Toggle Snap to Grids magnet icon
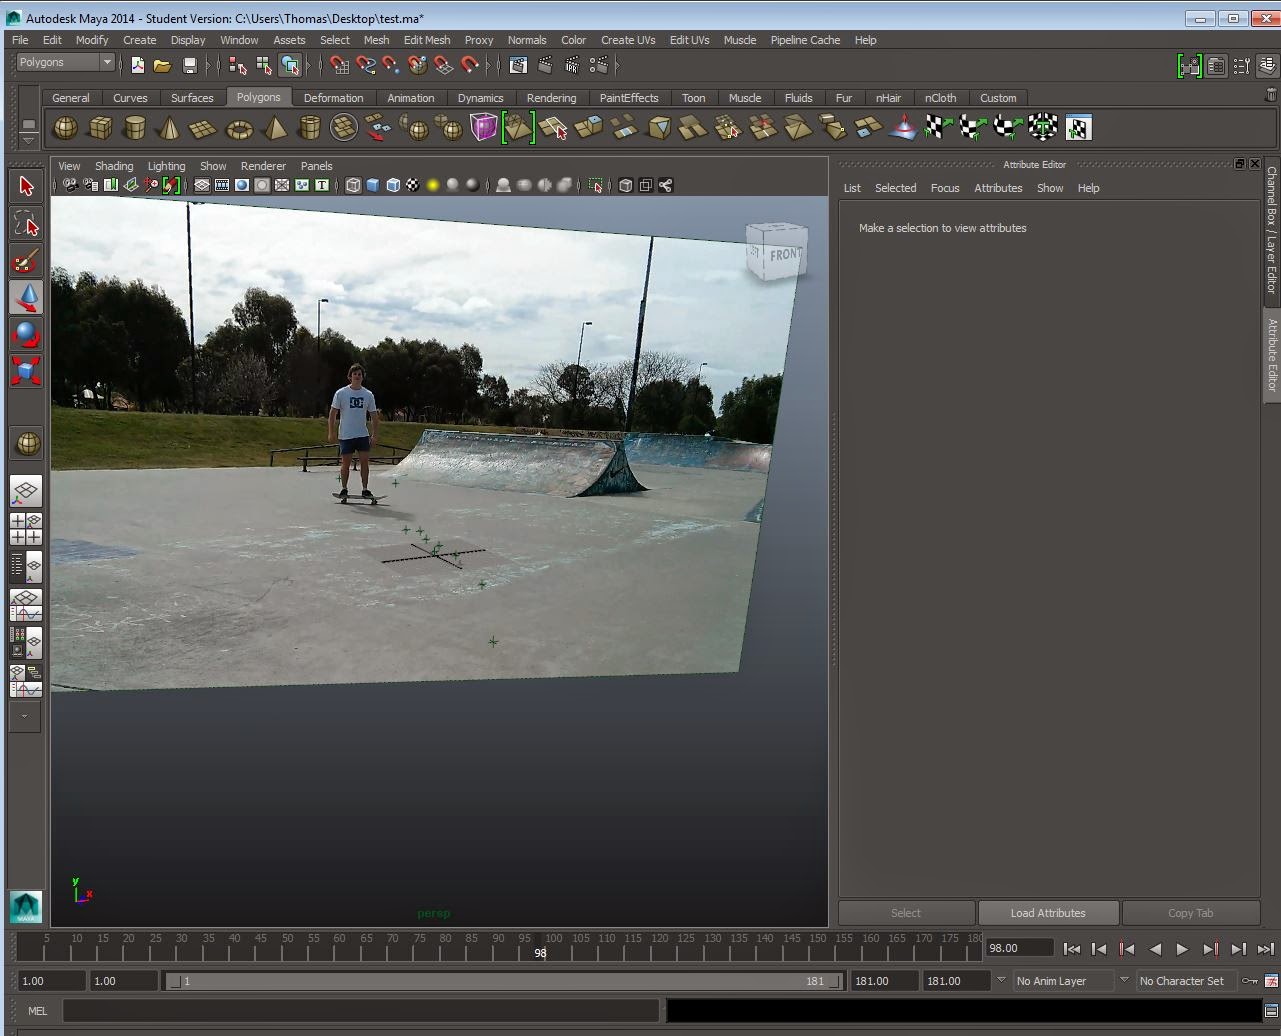The image size is (1281, 1036). click(x=339, y=64)
